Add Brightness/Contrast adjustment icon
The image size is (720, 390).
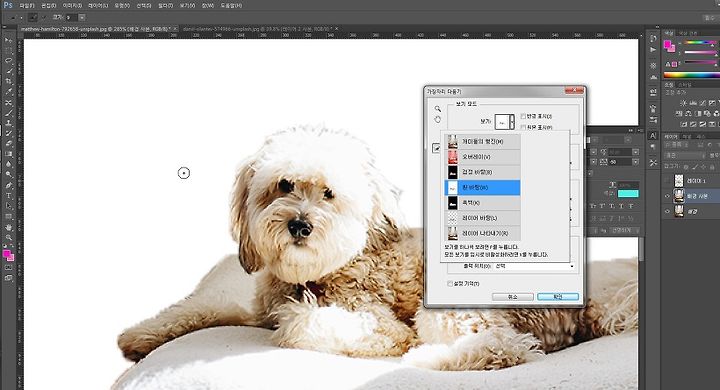(x=683, y=103)
